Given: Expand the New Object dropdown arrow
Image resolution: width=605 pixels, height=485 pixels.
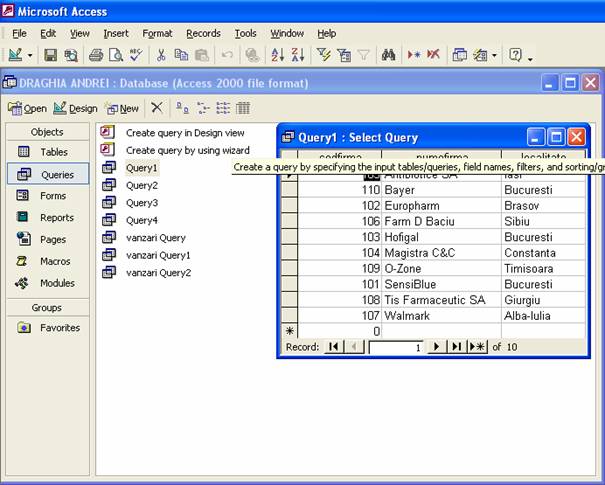Looking at the screenshot, I should [494, 56].
